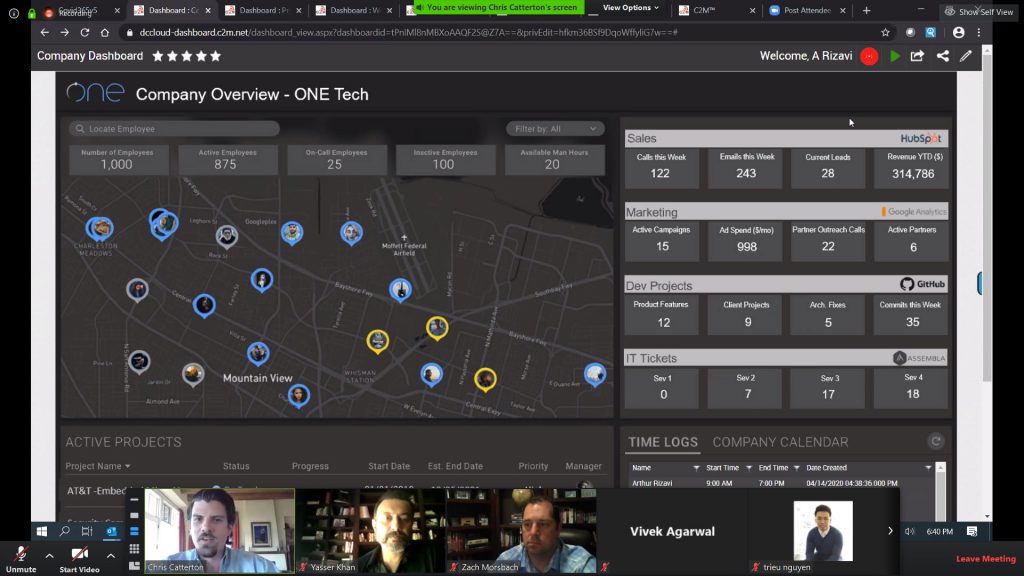
Task: Show next participants in video strip
Action: [889, 531]
